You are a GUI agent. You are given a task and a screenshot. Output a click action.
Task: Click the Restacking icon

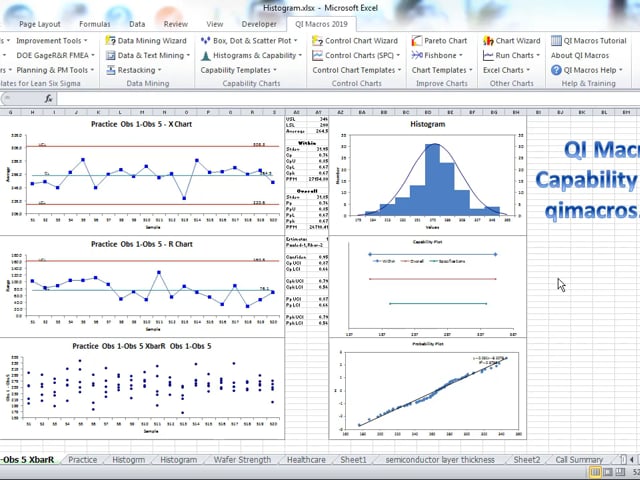coord(111,70)
